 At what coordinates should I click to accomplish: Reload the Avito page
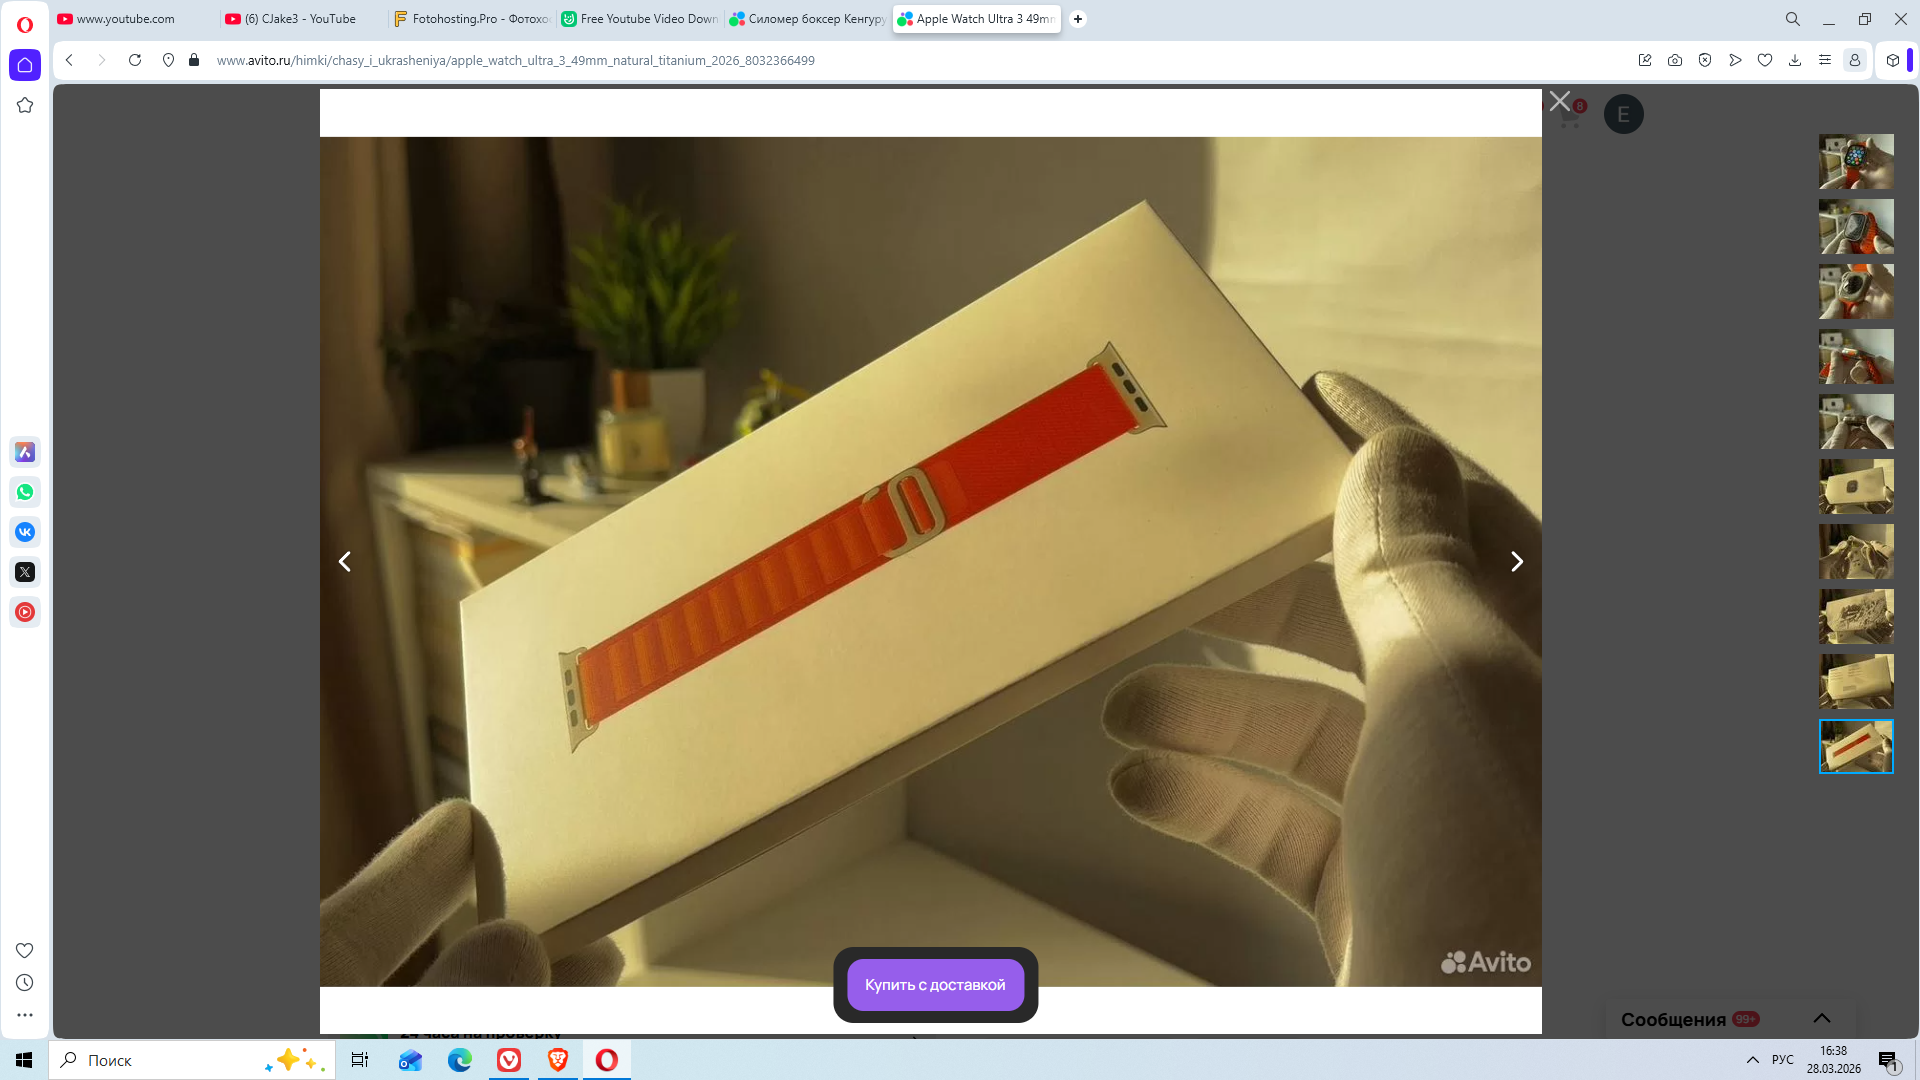(135, 60)
